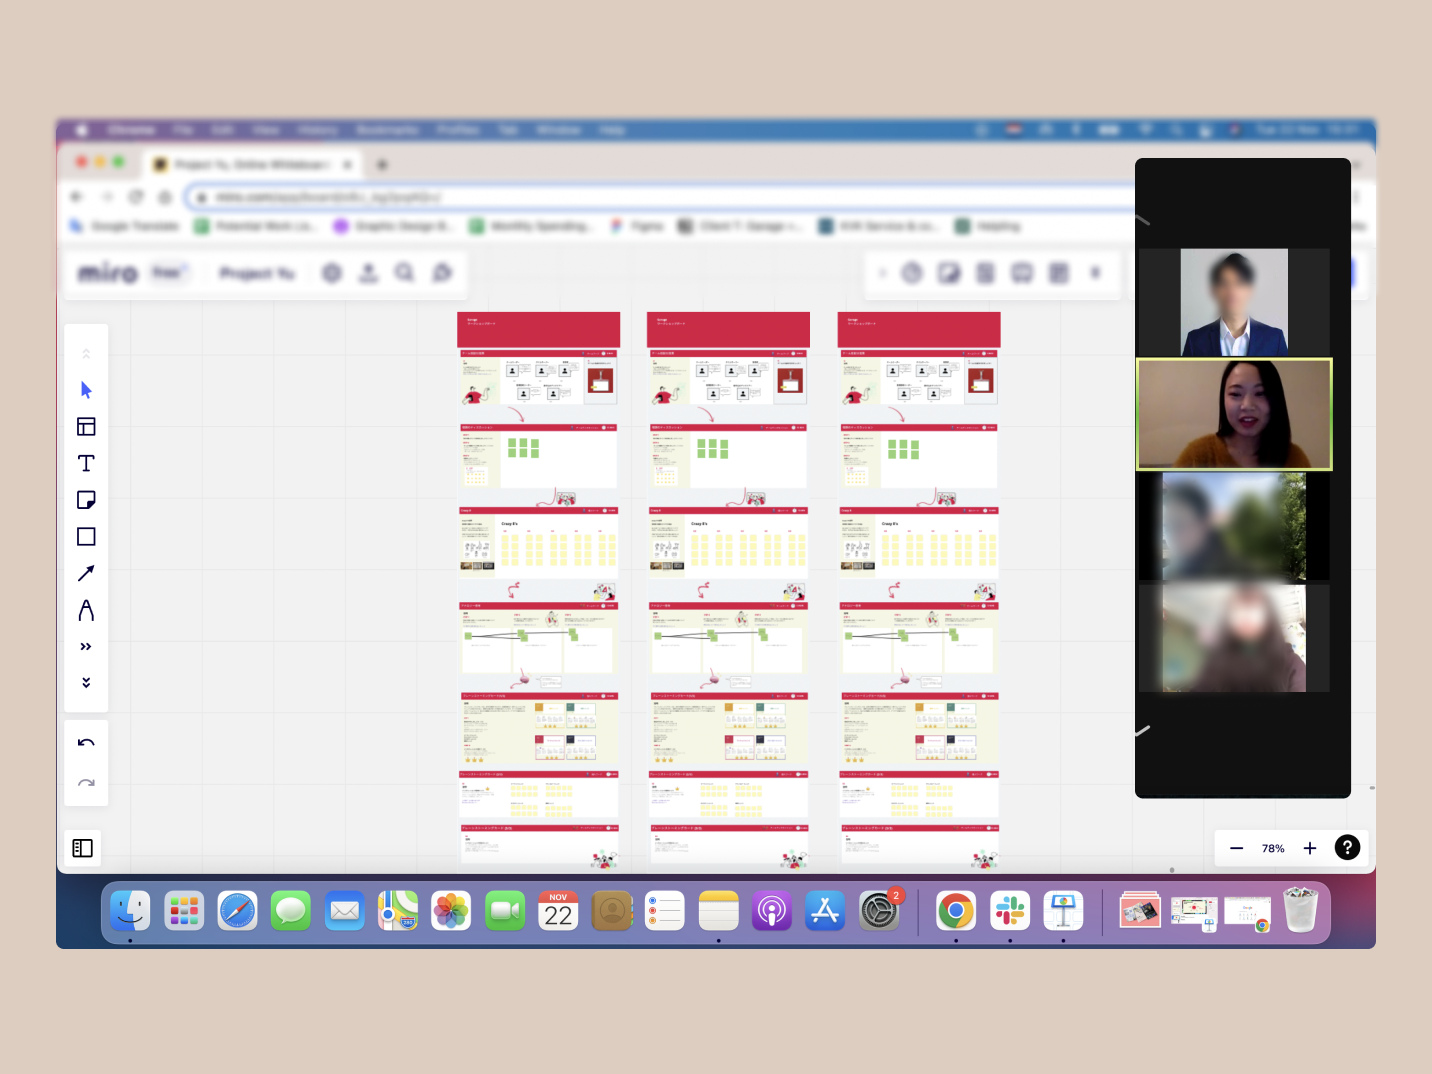Select the bottom participant's video tile
1432x1074 pixels.
[x=1234, y=638]
